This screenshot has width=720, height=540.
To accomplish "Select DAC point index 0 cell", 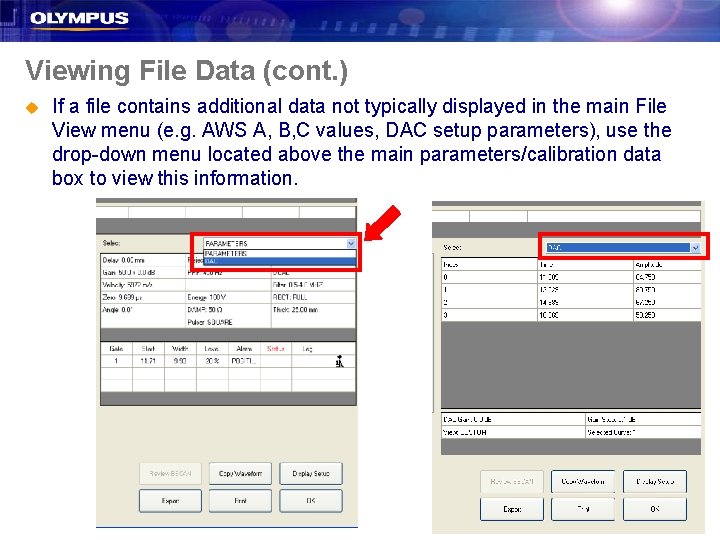I will click(x=489, y=277).
